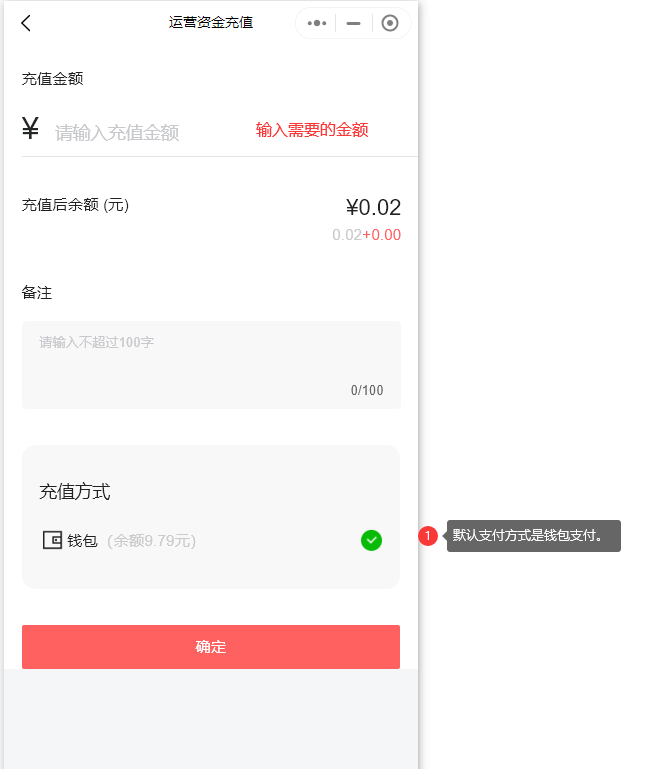Click the ¥0.02 balance amount
646x769 pixels.
tap(373, 207)
